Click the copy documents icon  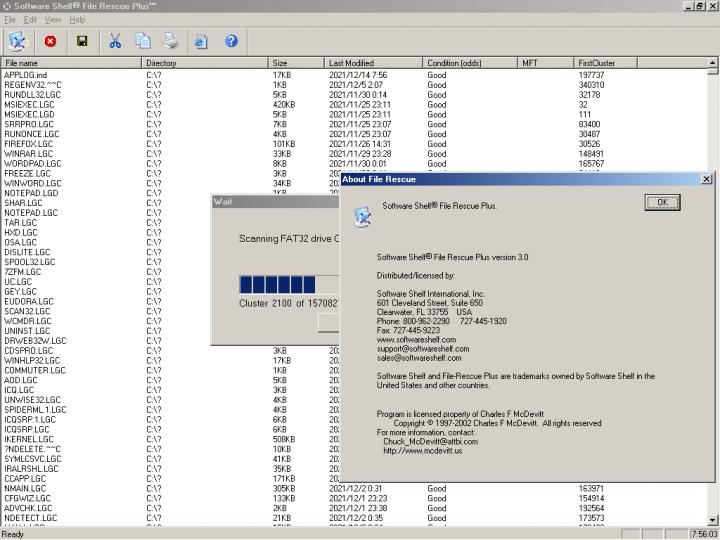tap(143, 41)
